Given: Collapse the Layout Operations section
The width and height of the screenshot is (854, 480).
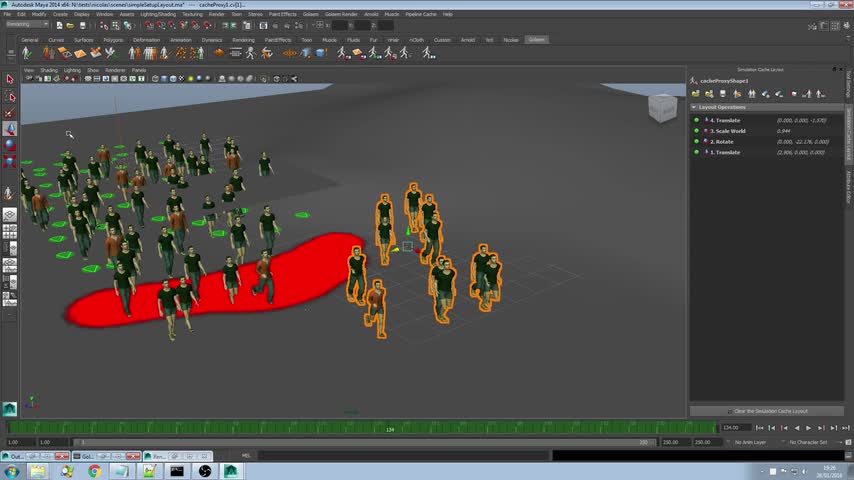Looking at the screenshot, I should click(694, 107).
